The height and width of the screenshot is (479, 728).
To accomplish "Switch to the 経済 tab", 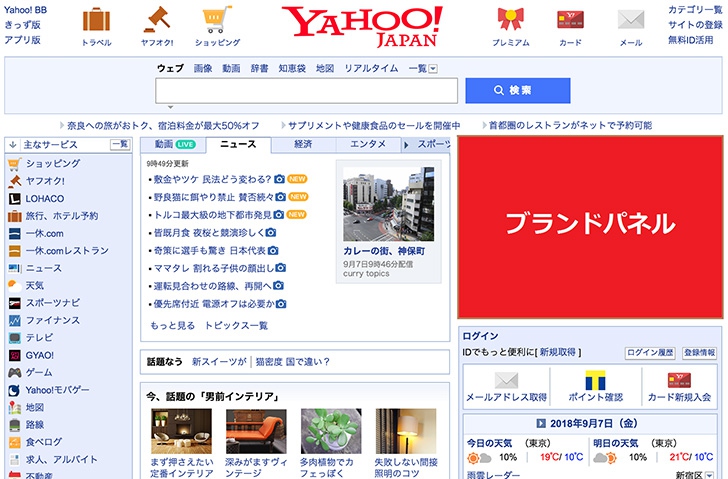I will [x=303, y=144].
